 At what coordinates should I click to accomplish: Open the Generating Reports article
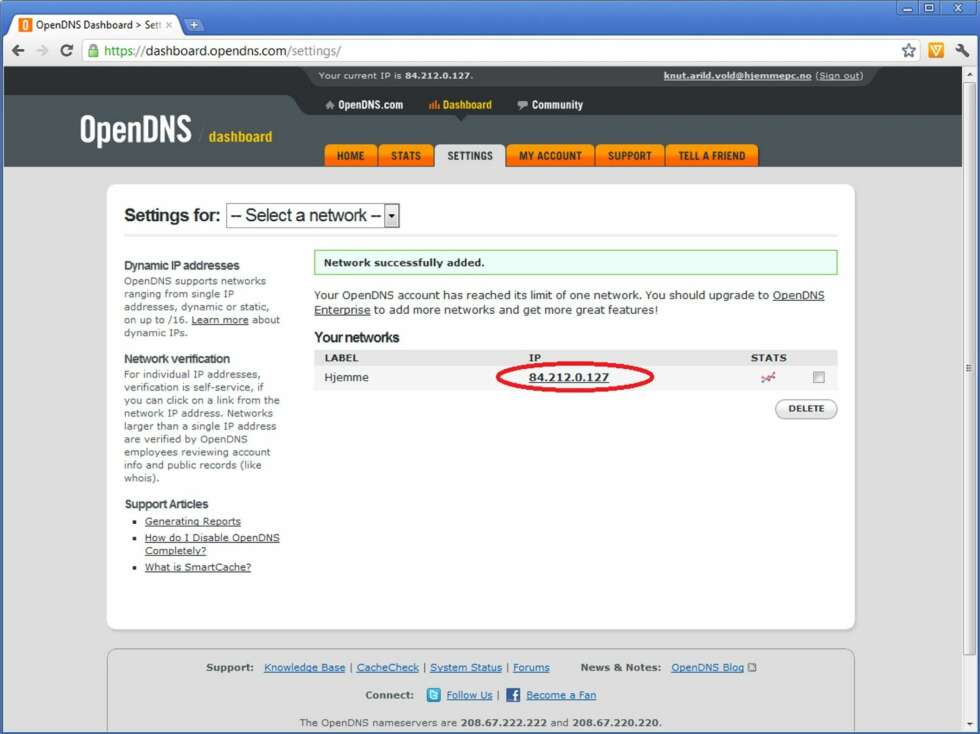pyautogui.click(x=192, y=521)
